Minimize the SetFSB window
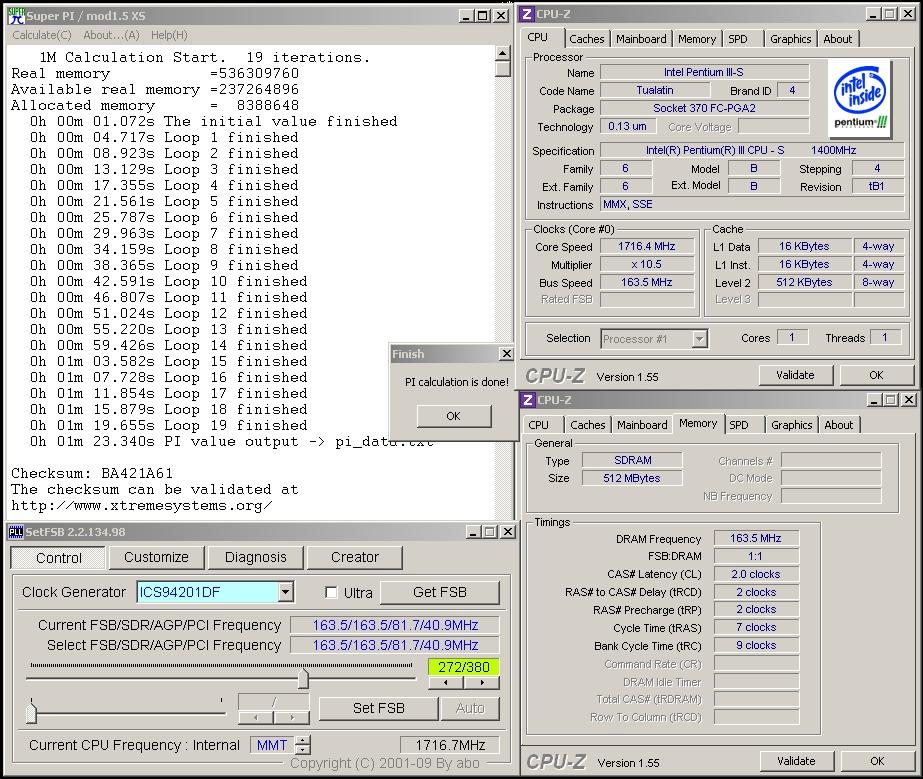923x779 pixels. pyautogui.click(x=474, y=532)
